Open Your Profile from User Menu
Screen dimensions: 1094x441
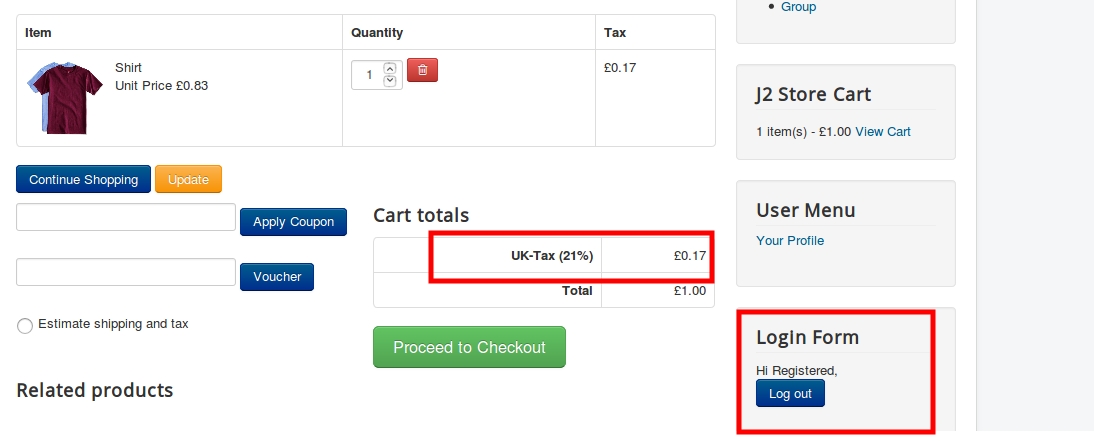tap(790, 241)
